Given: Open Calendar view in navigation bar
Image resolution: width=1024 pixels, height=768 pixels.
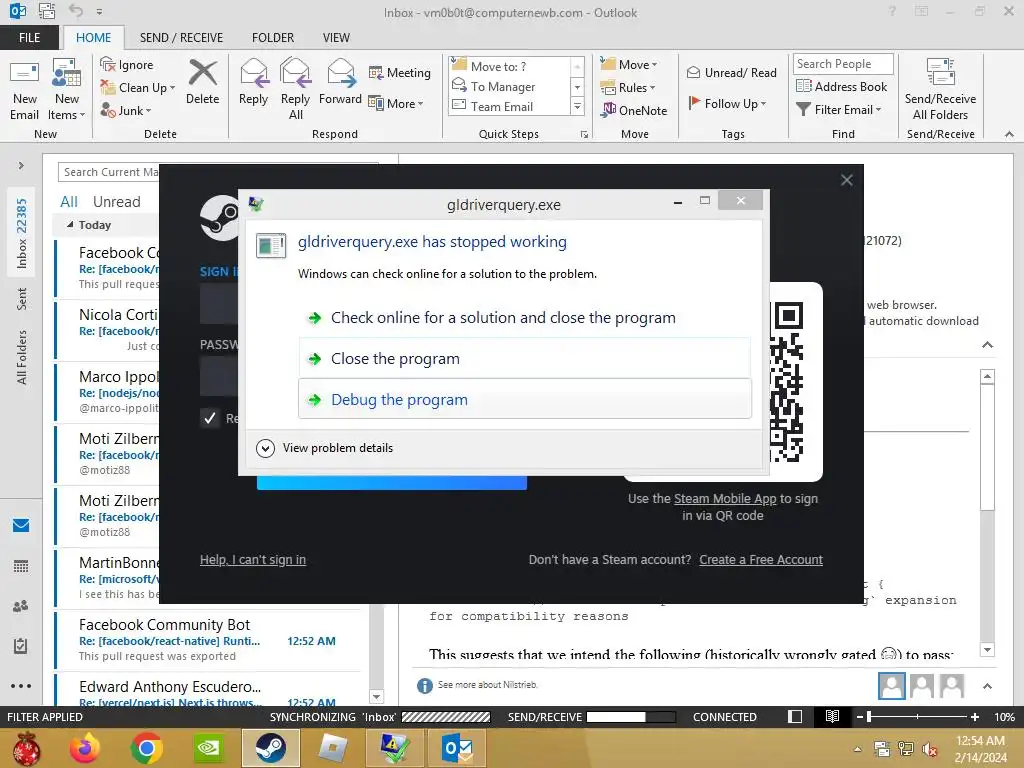Looking at the screenshot, I should (x=21, y=566).
